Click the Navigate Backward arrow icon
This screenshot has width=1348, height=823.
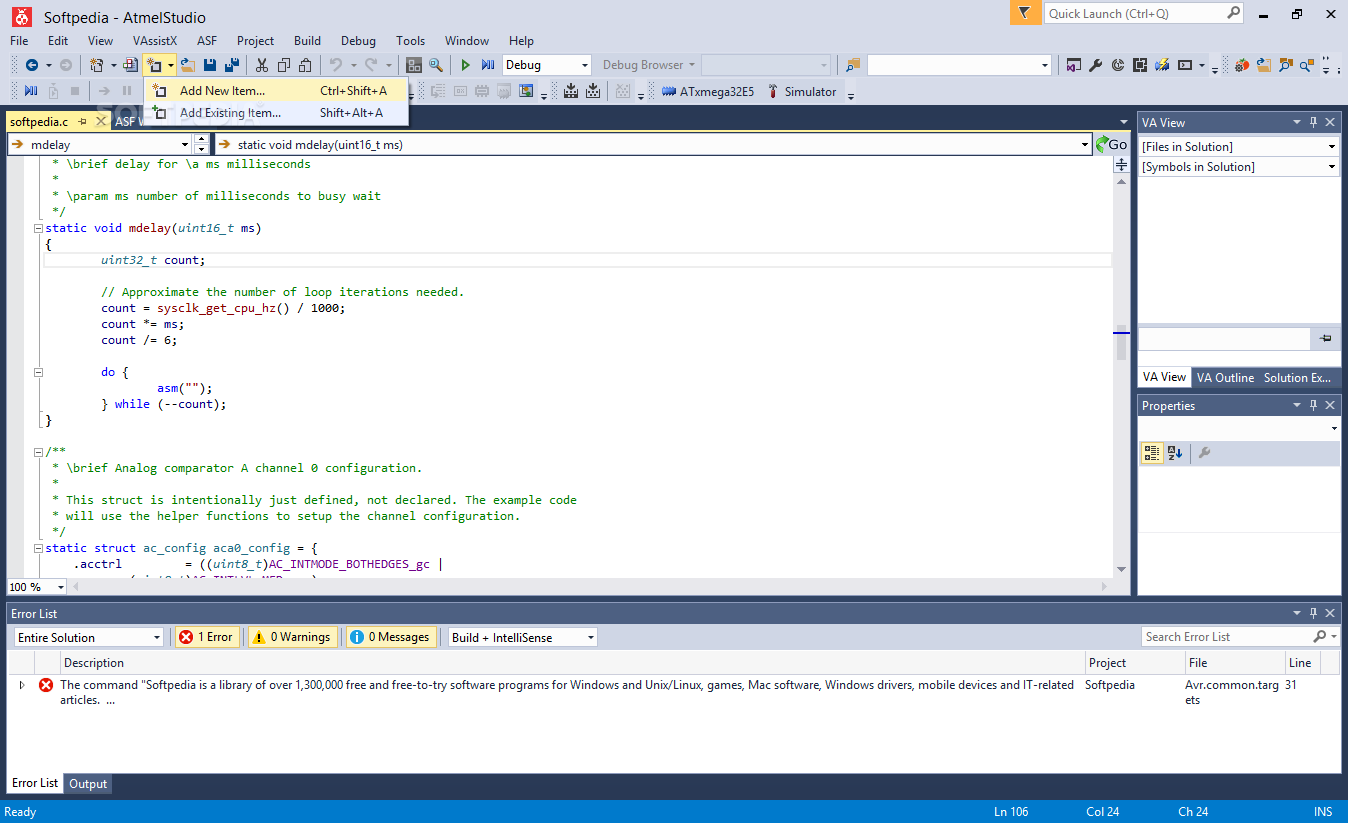pyautogui.click(x=32, y=65)
